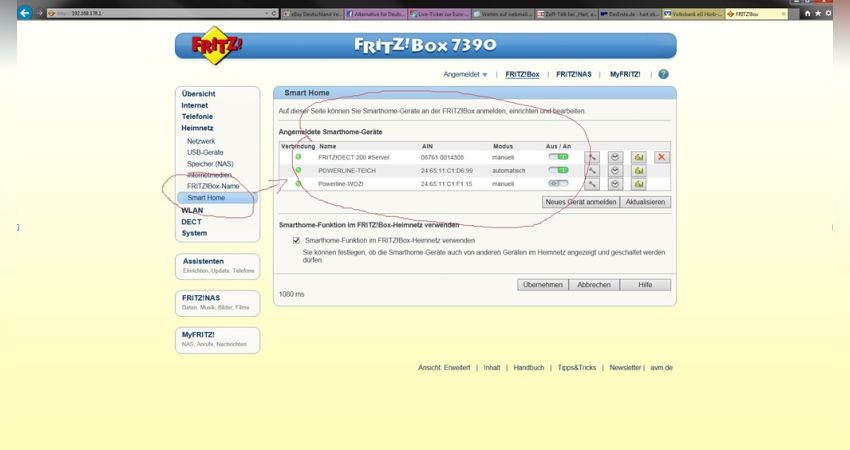Image resolution: width=850 pixels, height=450 pixels.
Task: Click the browser forward arrow
Action: [40, 13]
